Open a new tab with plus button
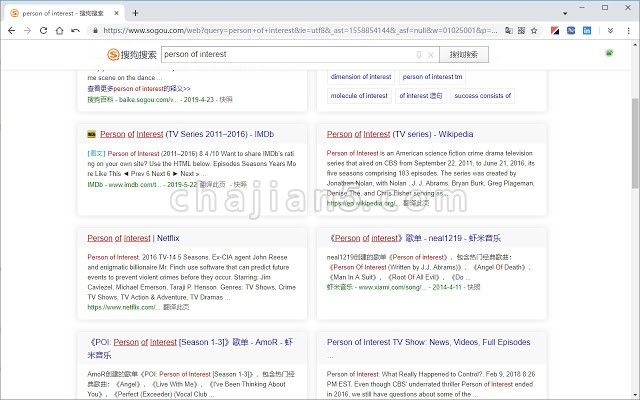This screenshot has width=640, height=400. (136, 13)
